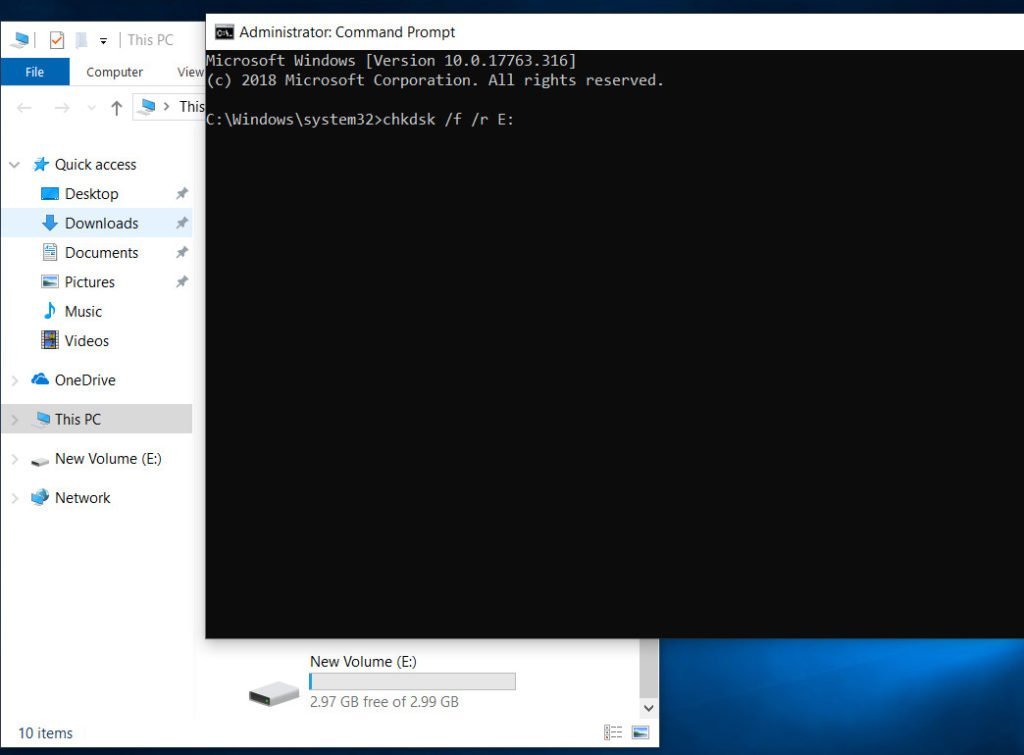Open the recent locations dropdown arrow

(x=92, y=107)
